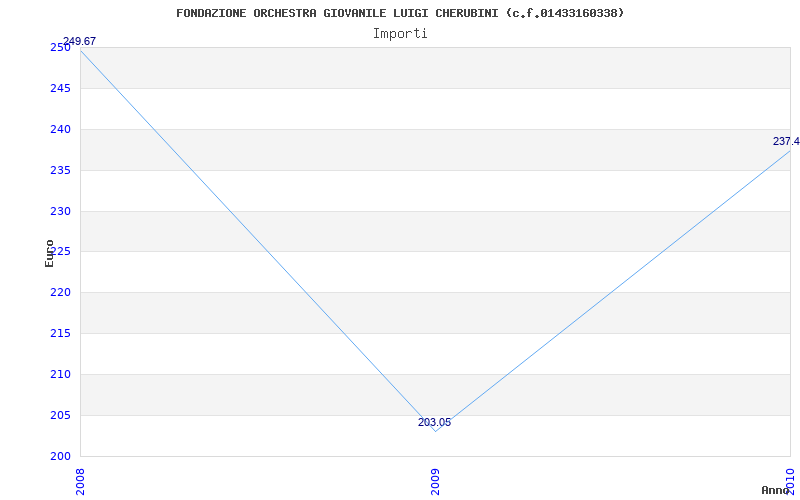Click the Importi subtitle text

[x=400, y=34]
